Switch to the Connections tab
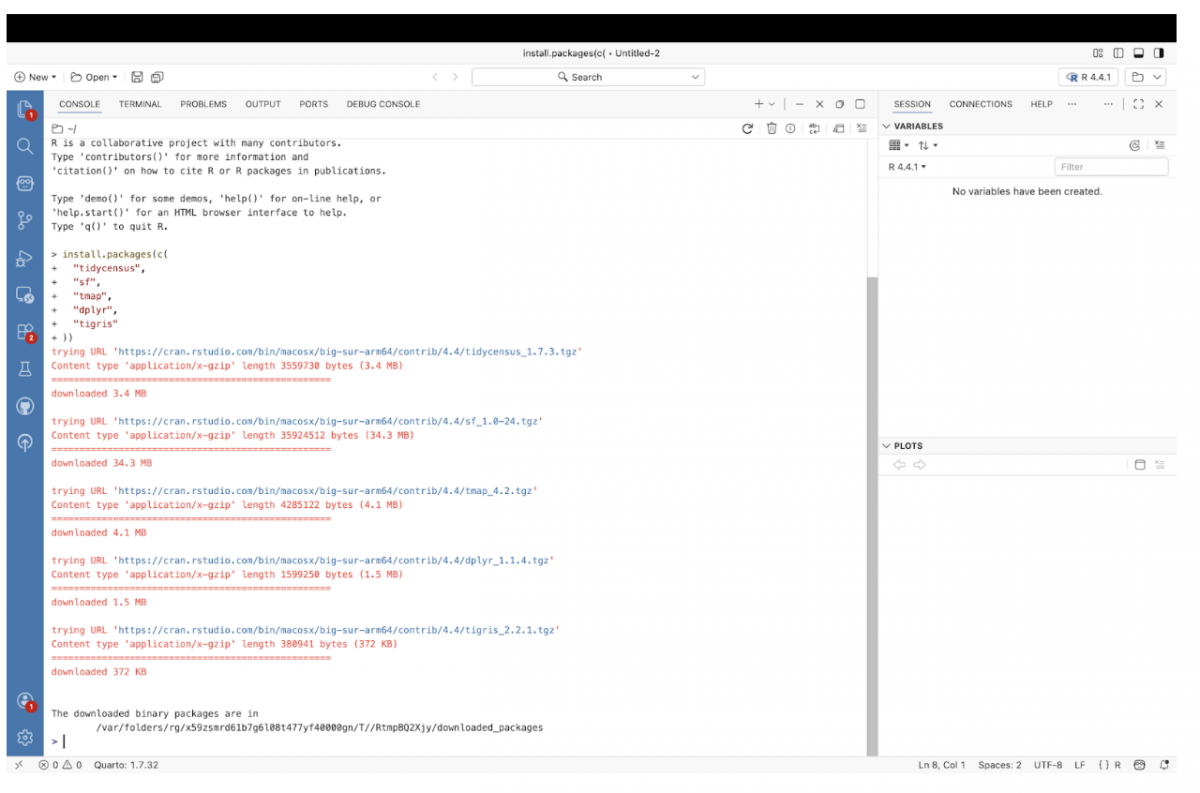 point(980,104)
